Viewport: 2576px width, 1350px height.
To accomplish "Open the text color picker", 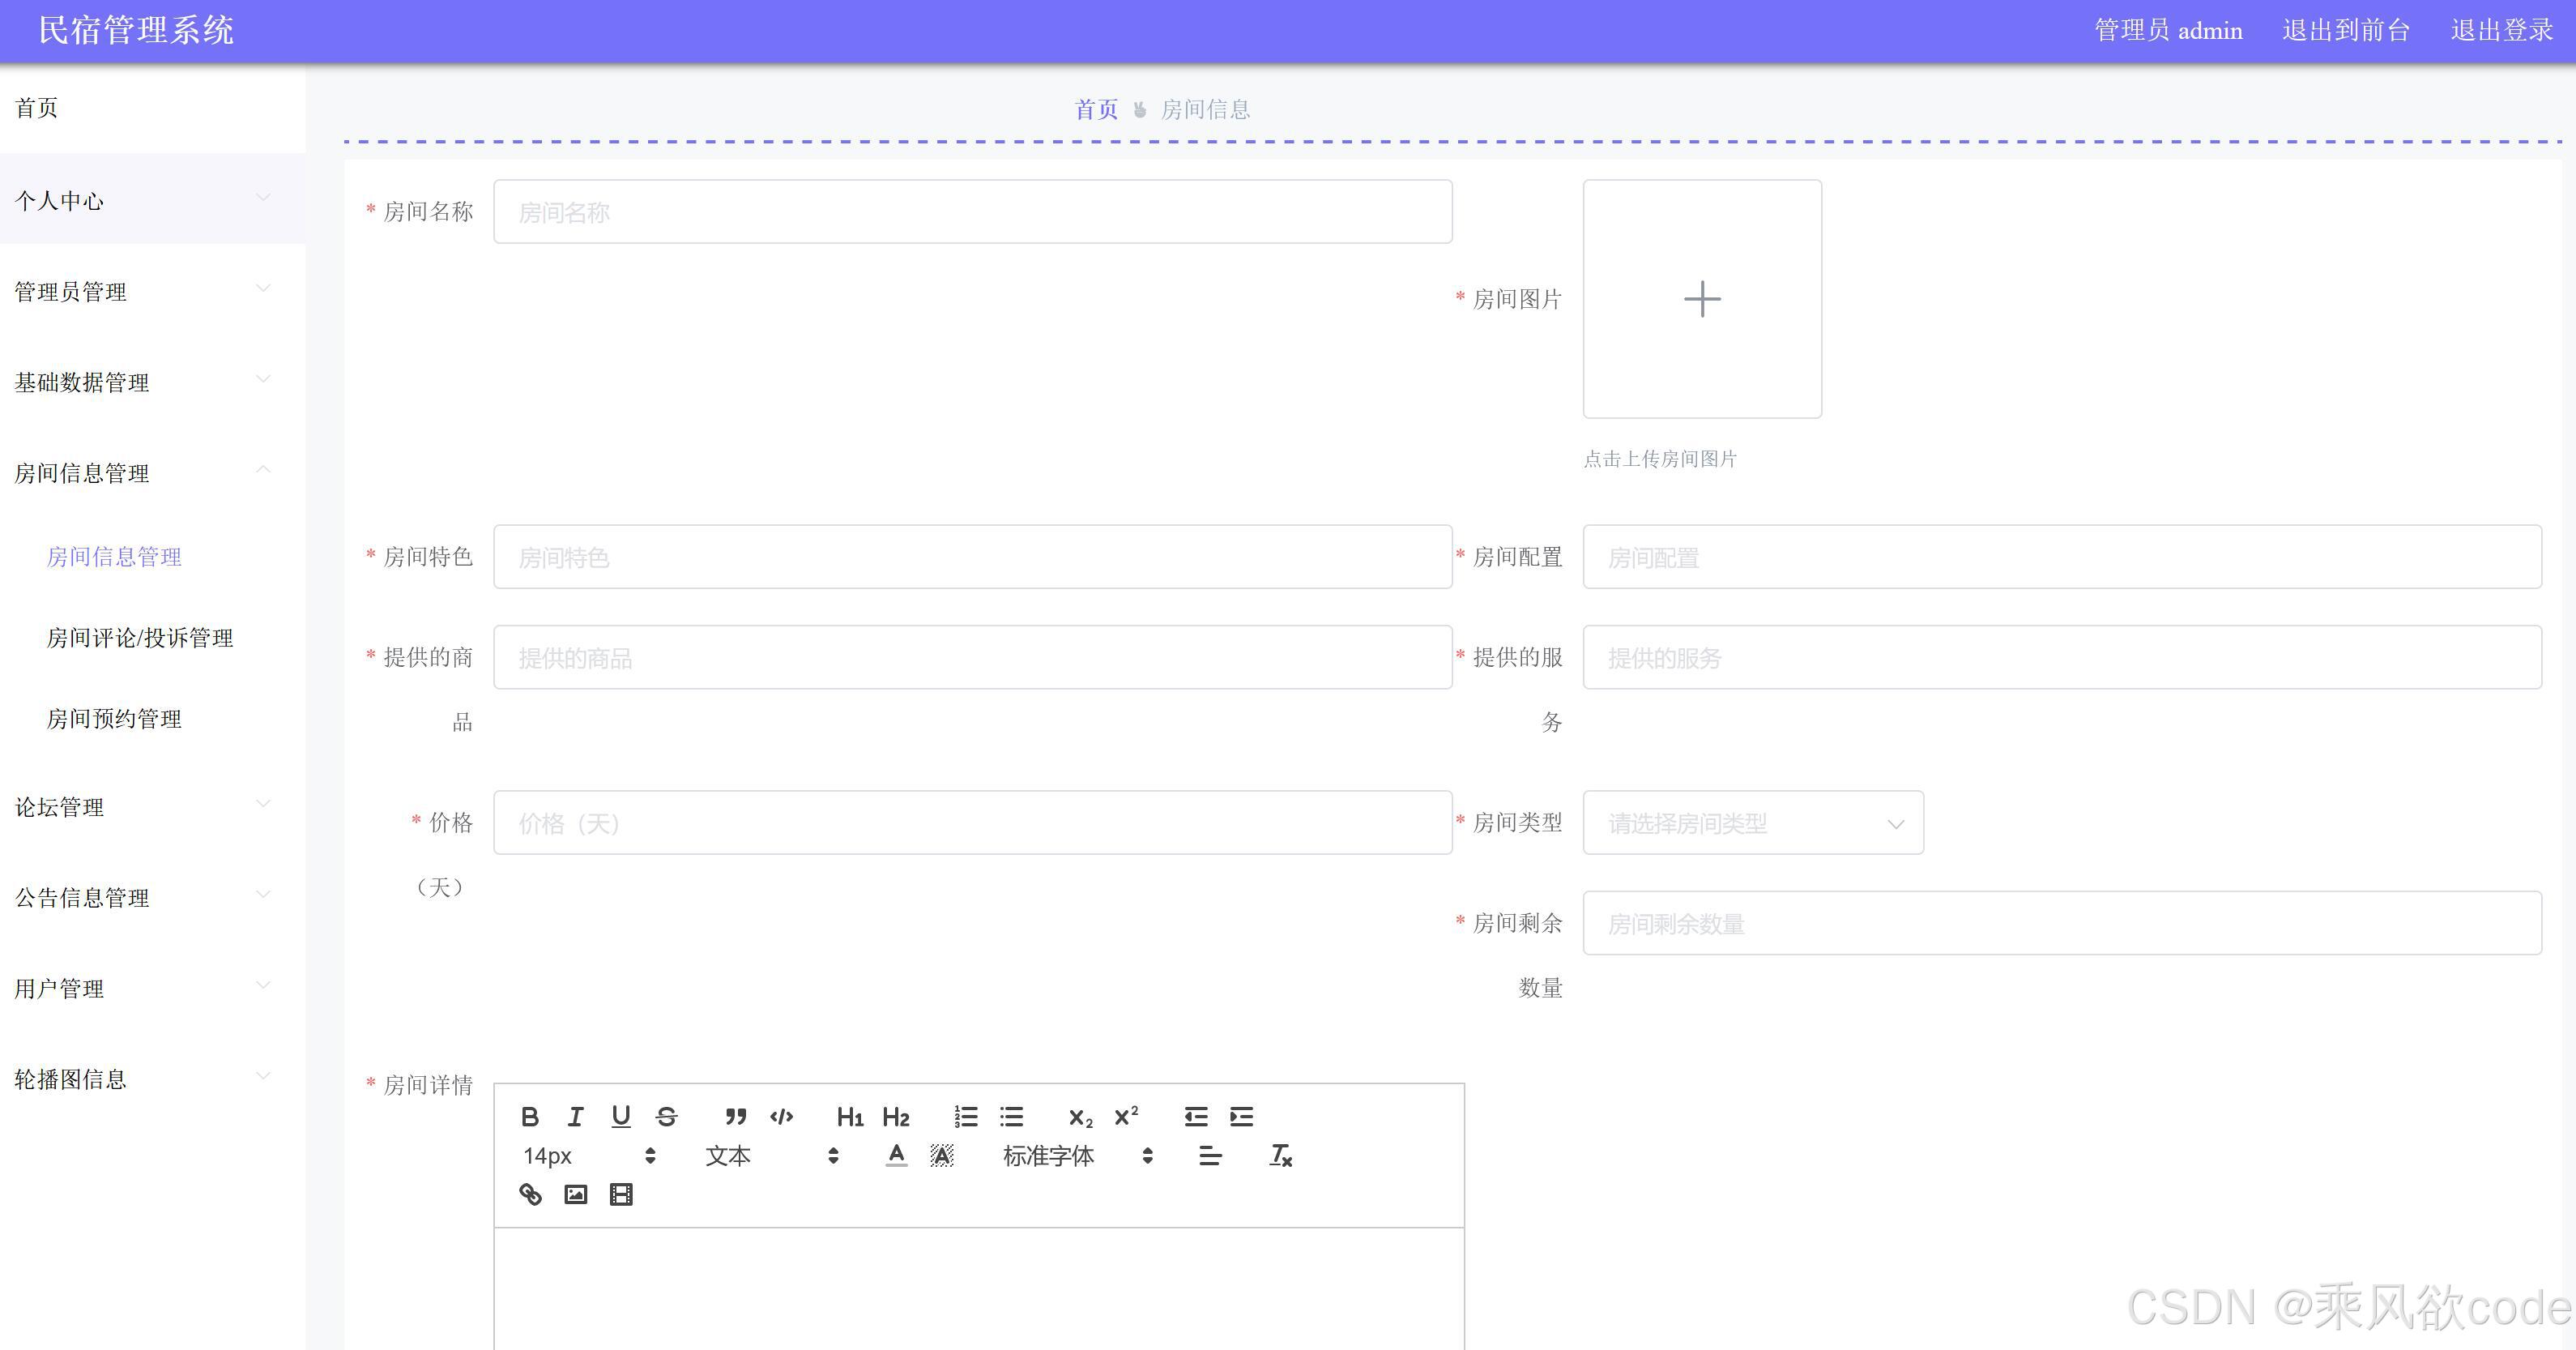I will 897,1156.
